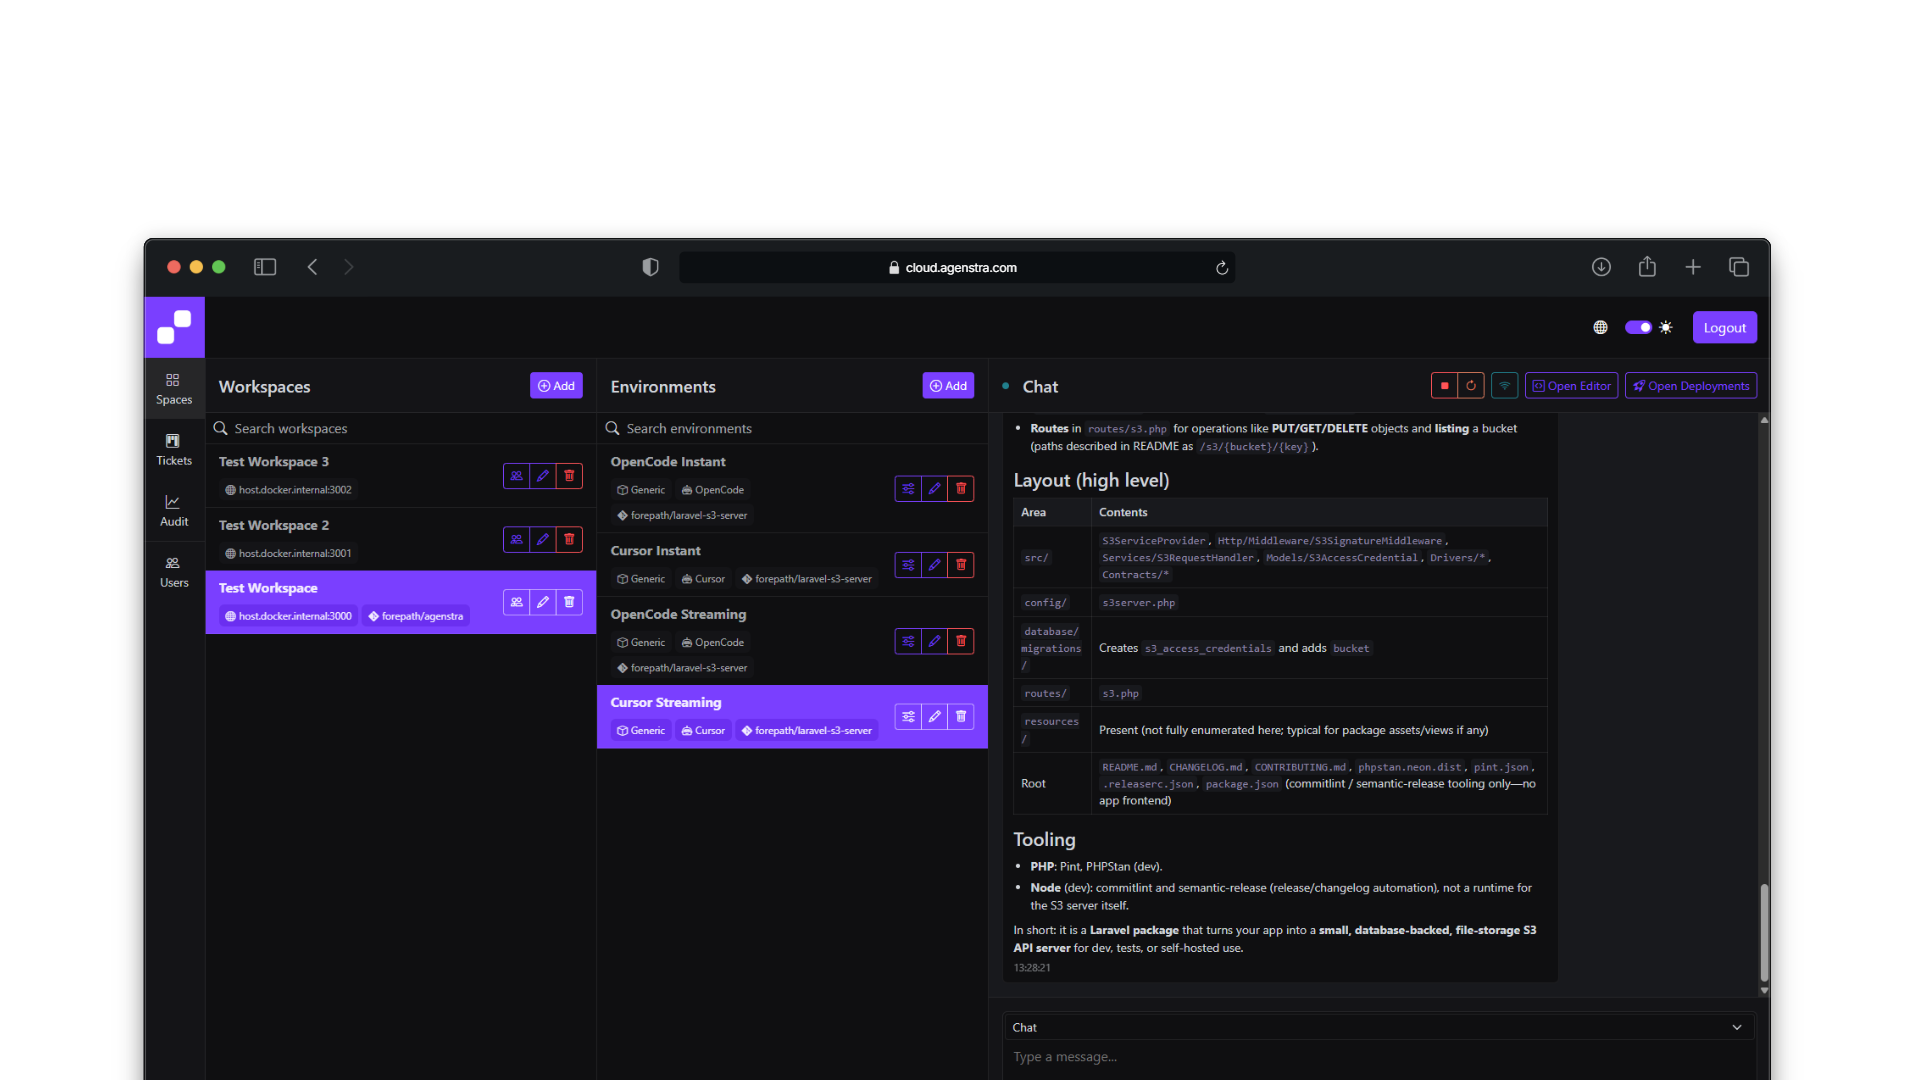The height and width of the screenshot is (1080, 1920).
Task: Delete the OpenCode Streaming environment
Action: pyautogui.click(x=961, y=641)
